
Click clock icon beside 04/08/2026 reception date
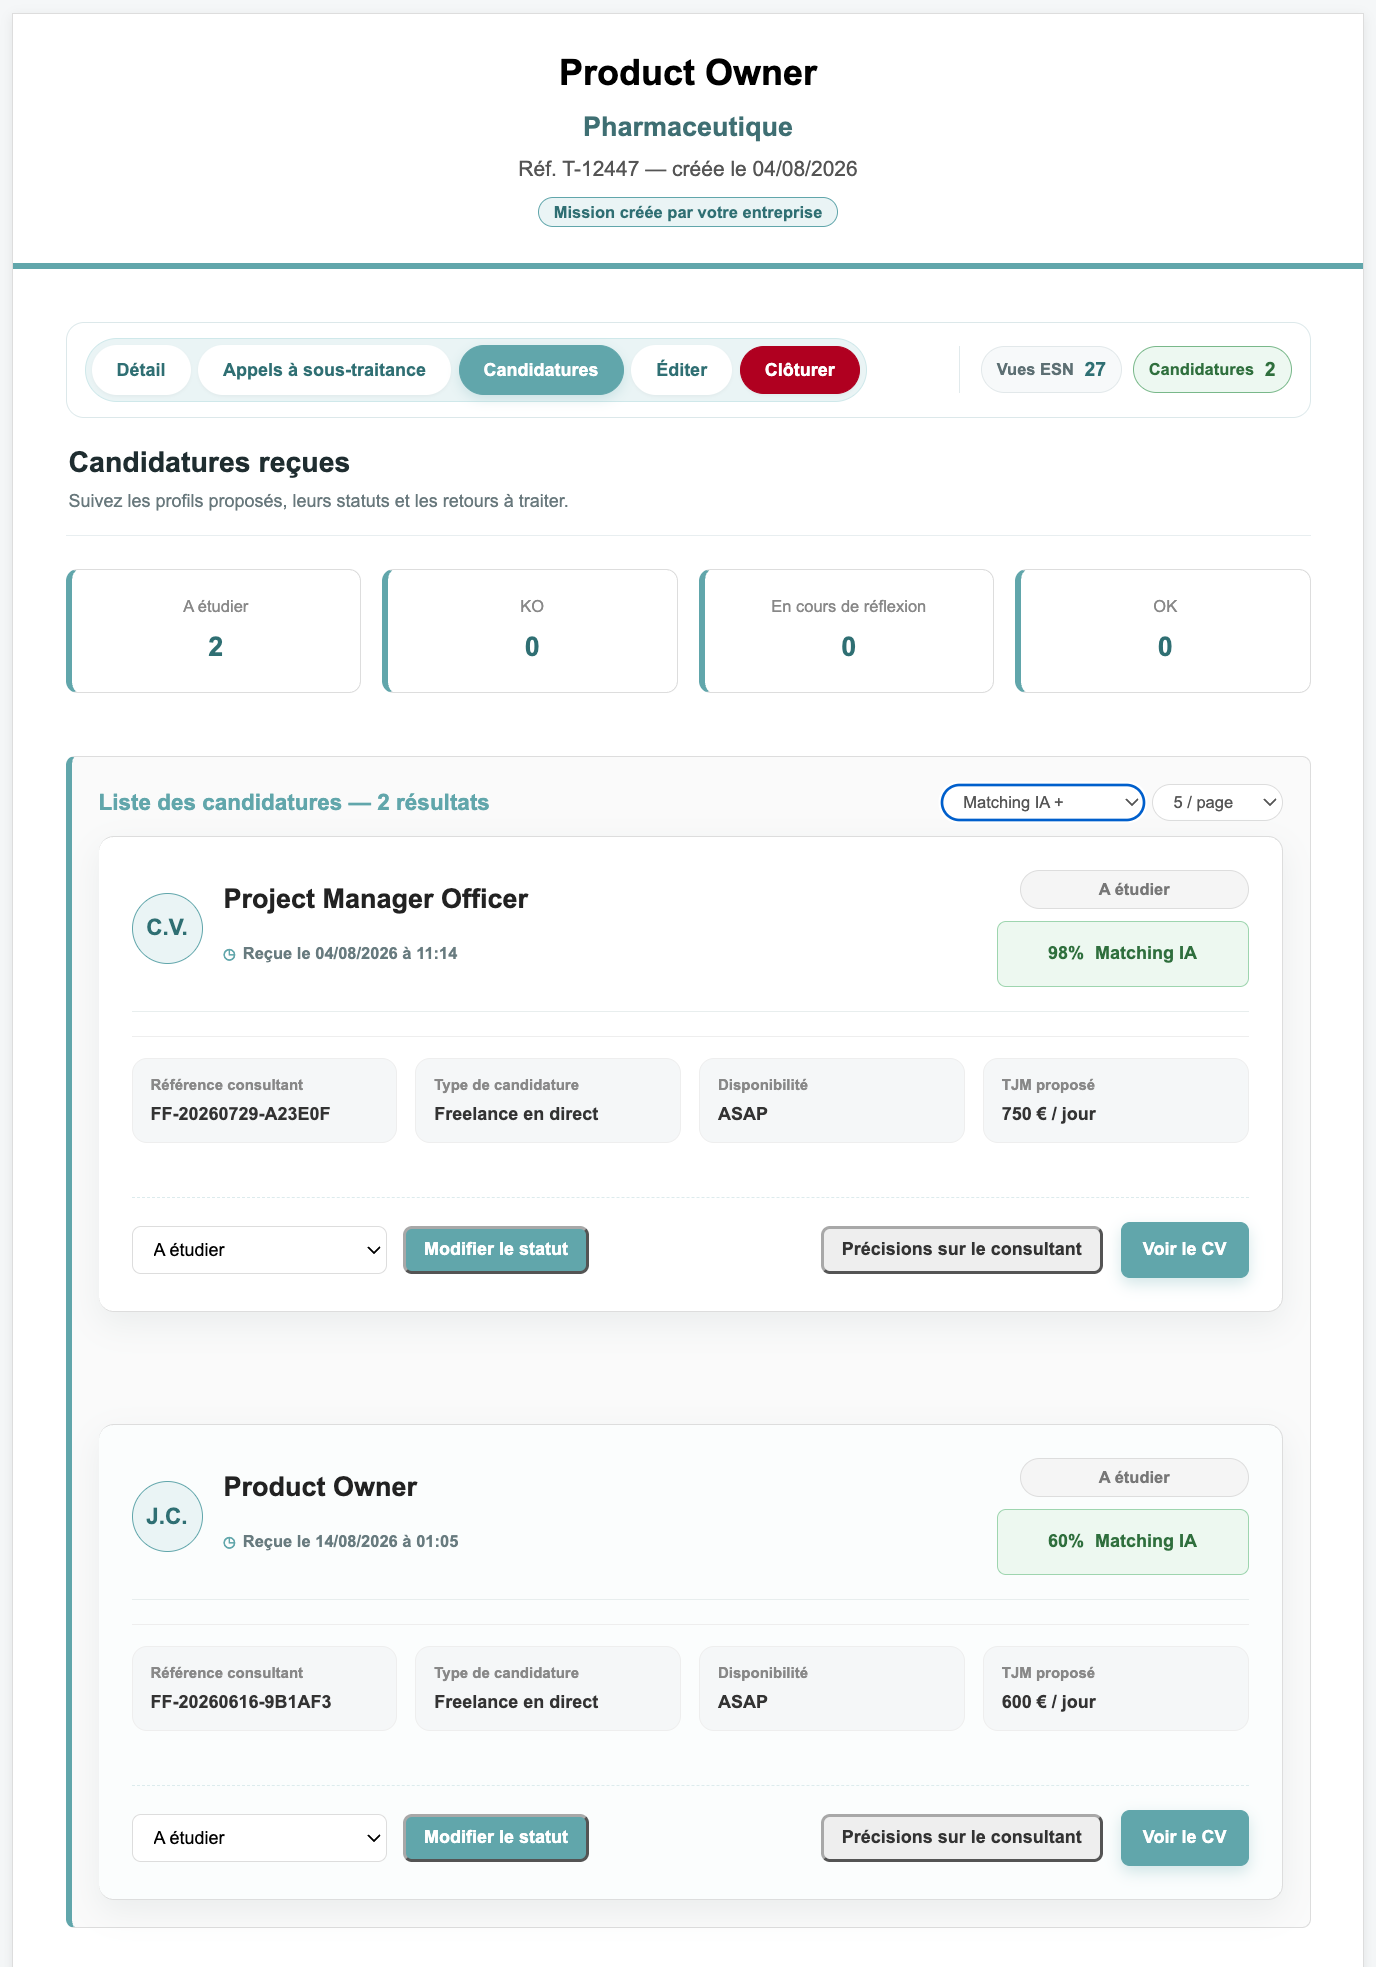229,955
